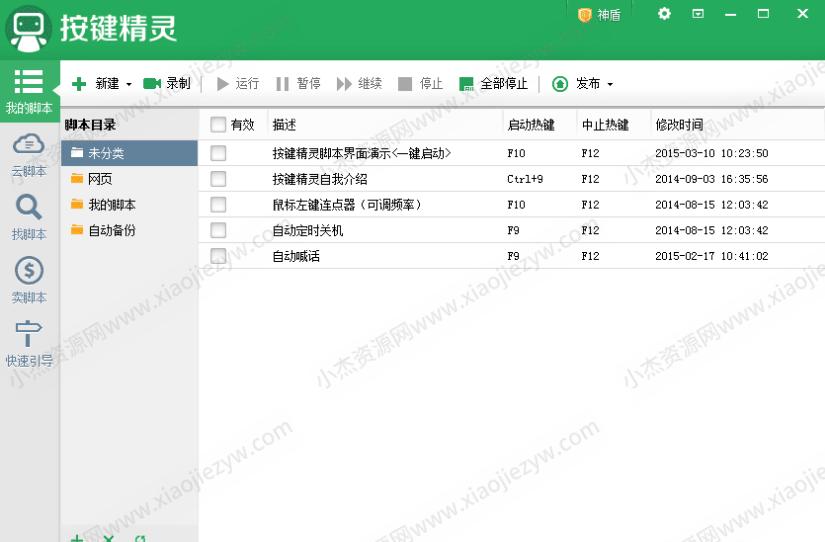Sort by the 启动热键 column header
This screenshot has width=825, height=542.
point(531,125)
